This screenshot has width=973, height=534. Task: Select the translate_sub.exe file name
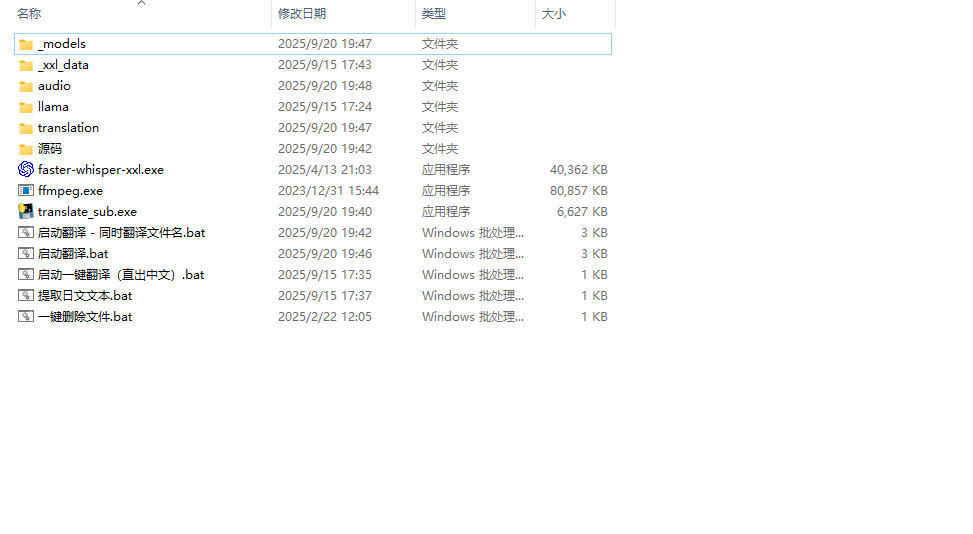(x=87, y=212)
